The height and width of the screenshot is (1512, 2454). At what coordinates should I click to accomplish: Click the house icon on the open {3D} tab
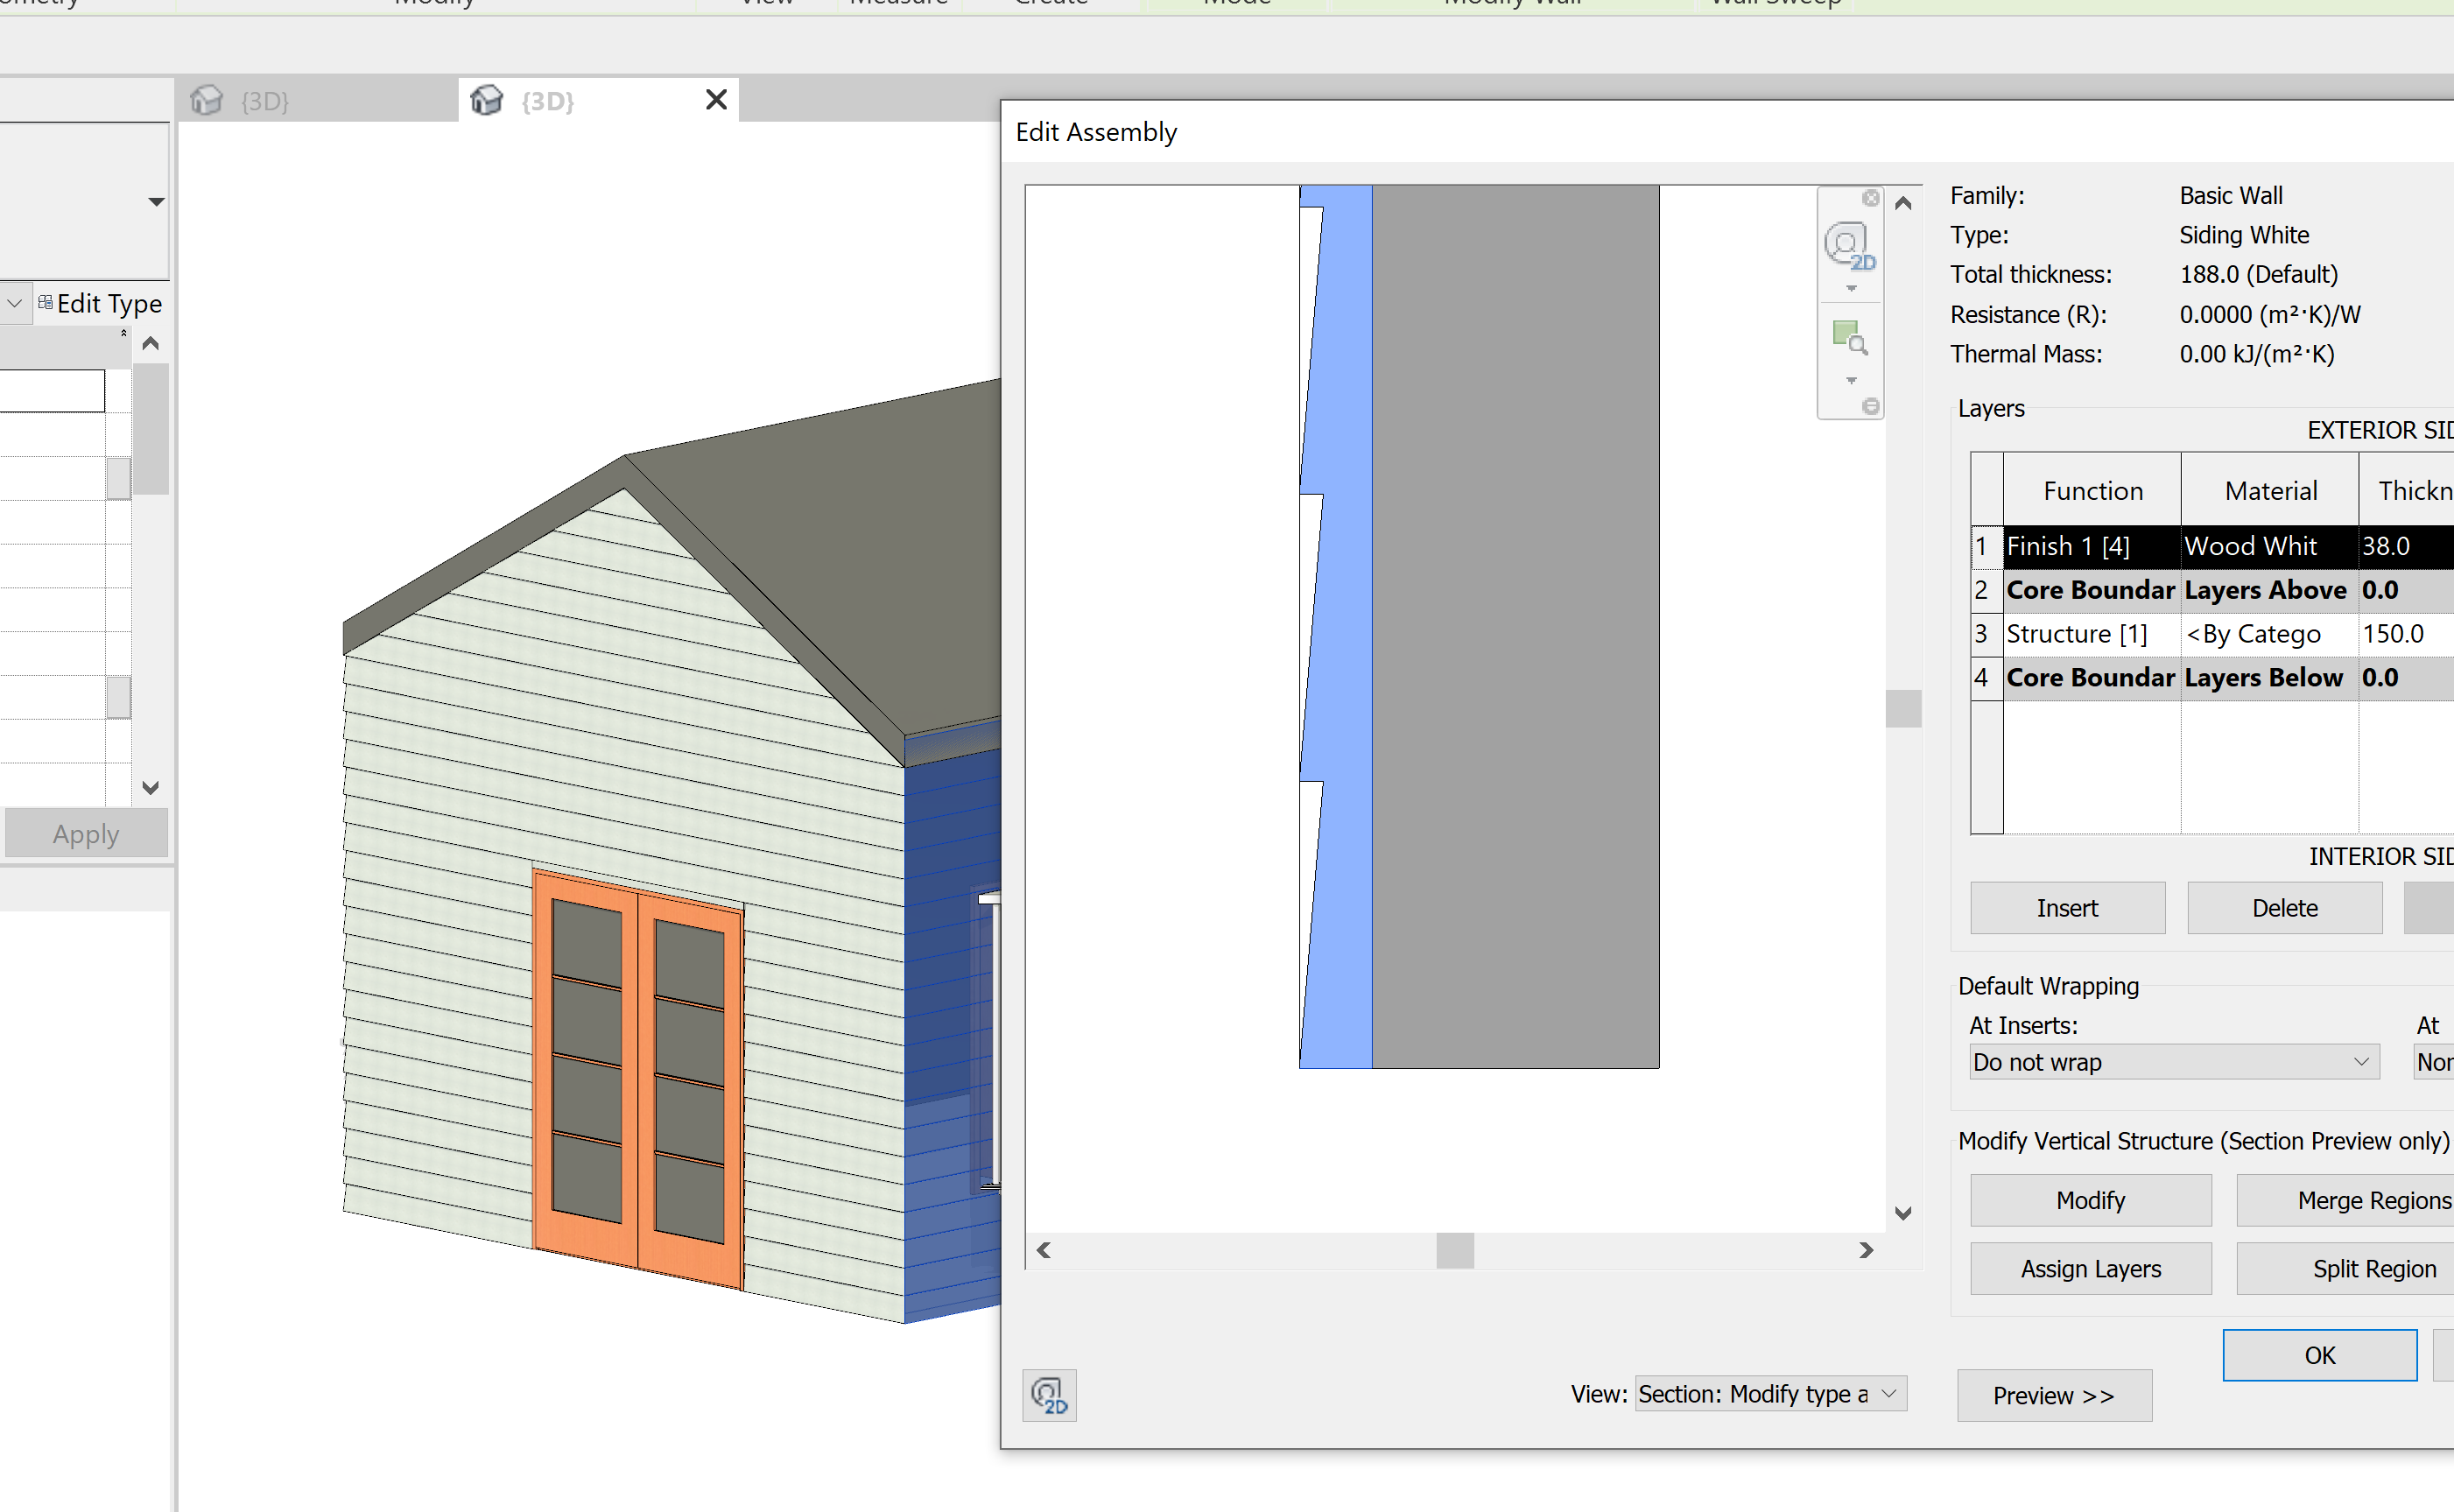pos(488,99)
